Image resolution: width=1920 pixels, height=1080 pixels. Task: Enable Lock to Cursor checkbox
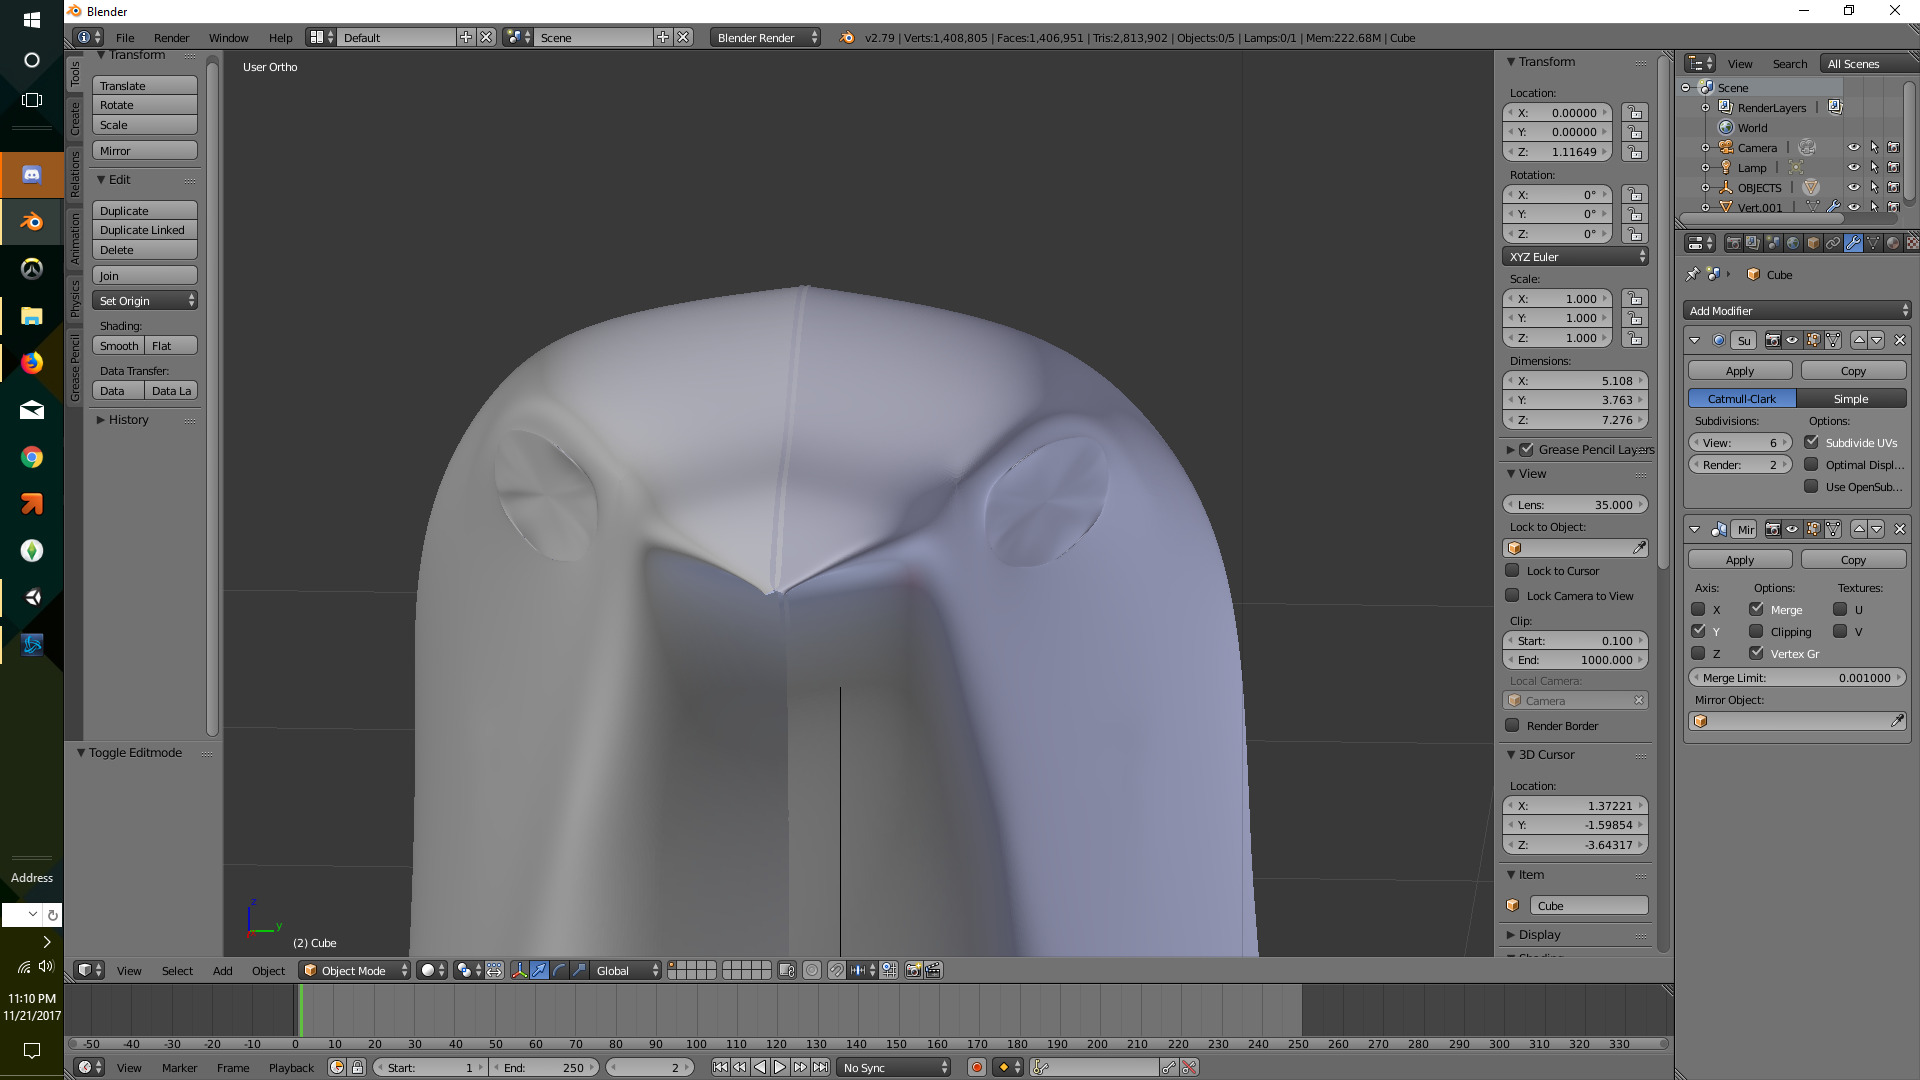(1513, 571)
